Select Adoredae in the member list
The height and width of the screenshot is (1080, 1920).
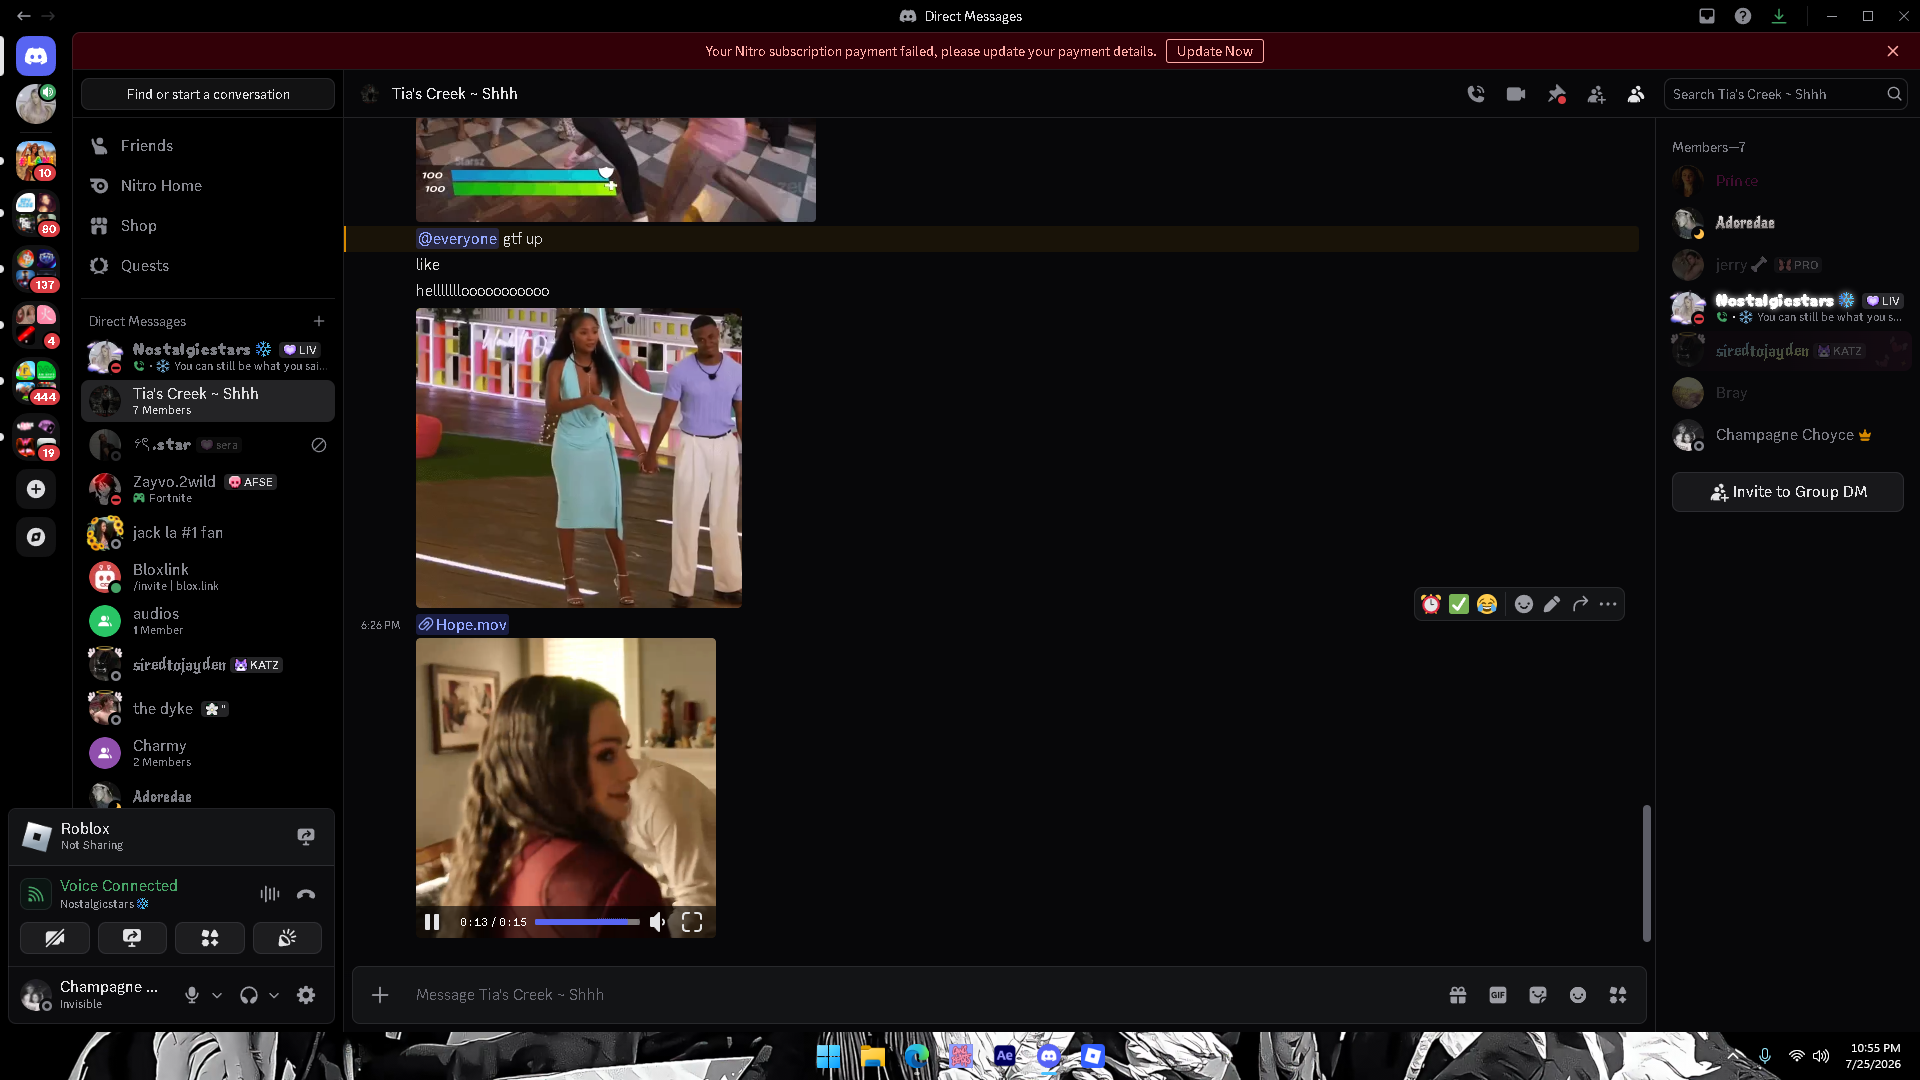1788,223
